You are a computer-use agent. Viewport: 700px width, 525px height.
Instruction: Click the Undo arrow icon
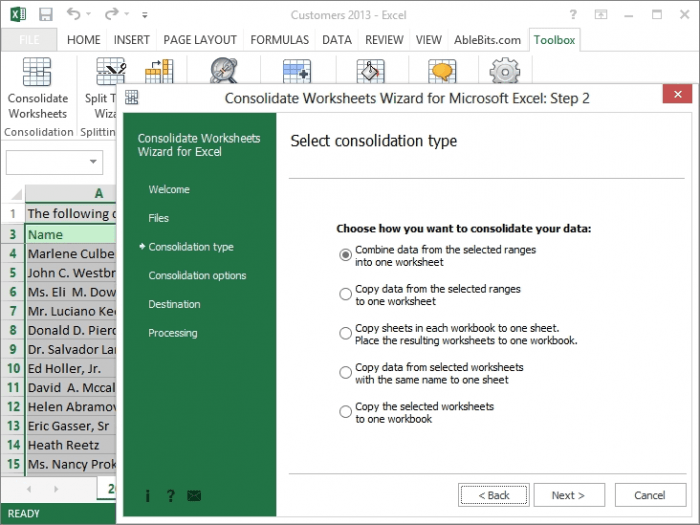coord(74,15)
